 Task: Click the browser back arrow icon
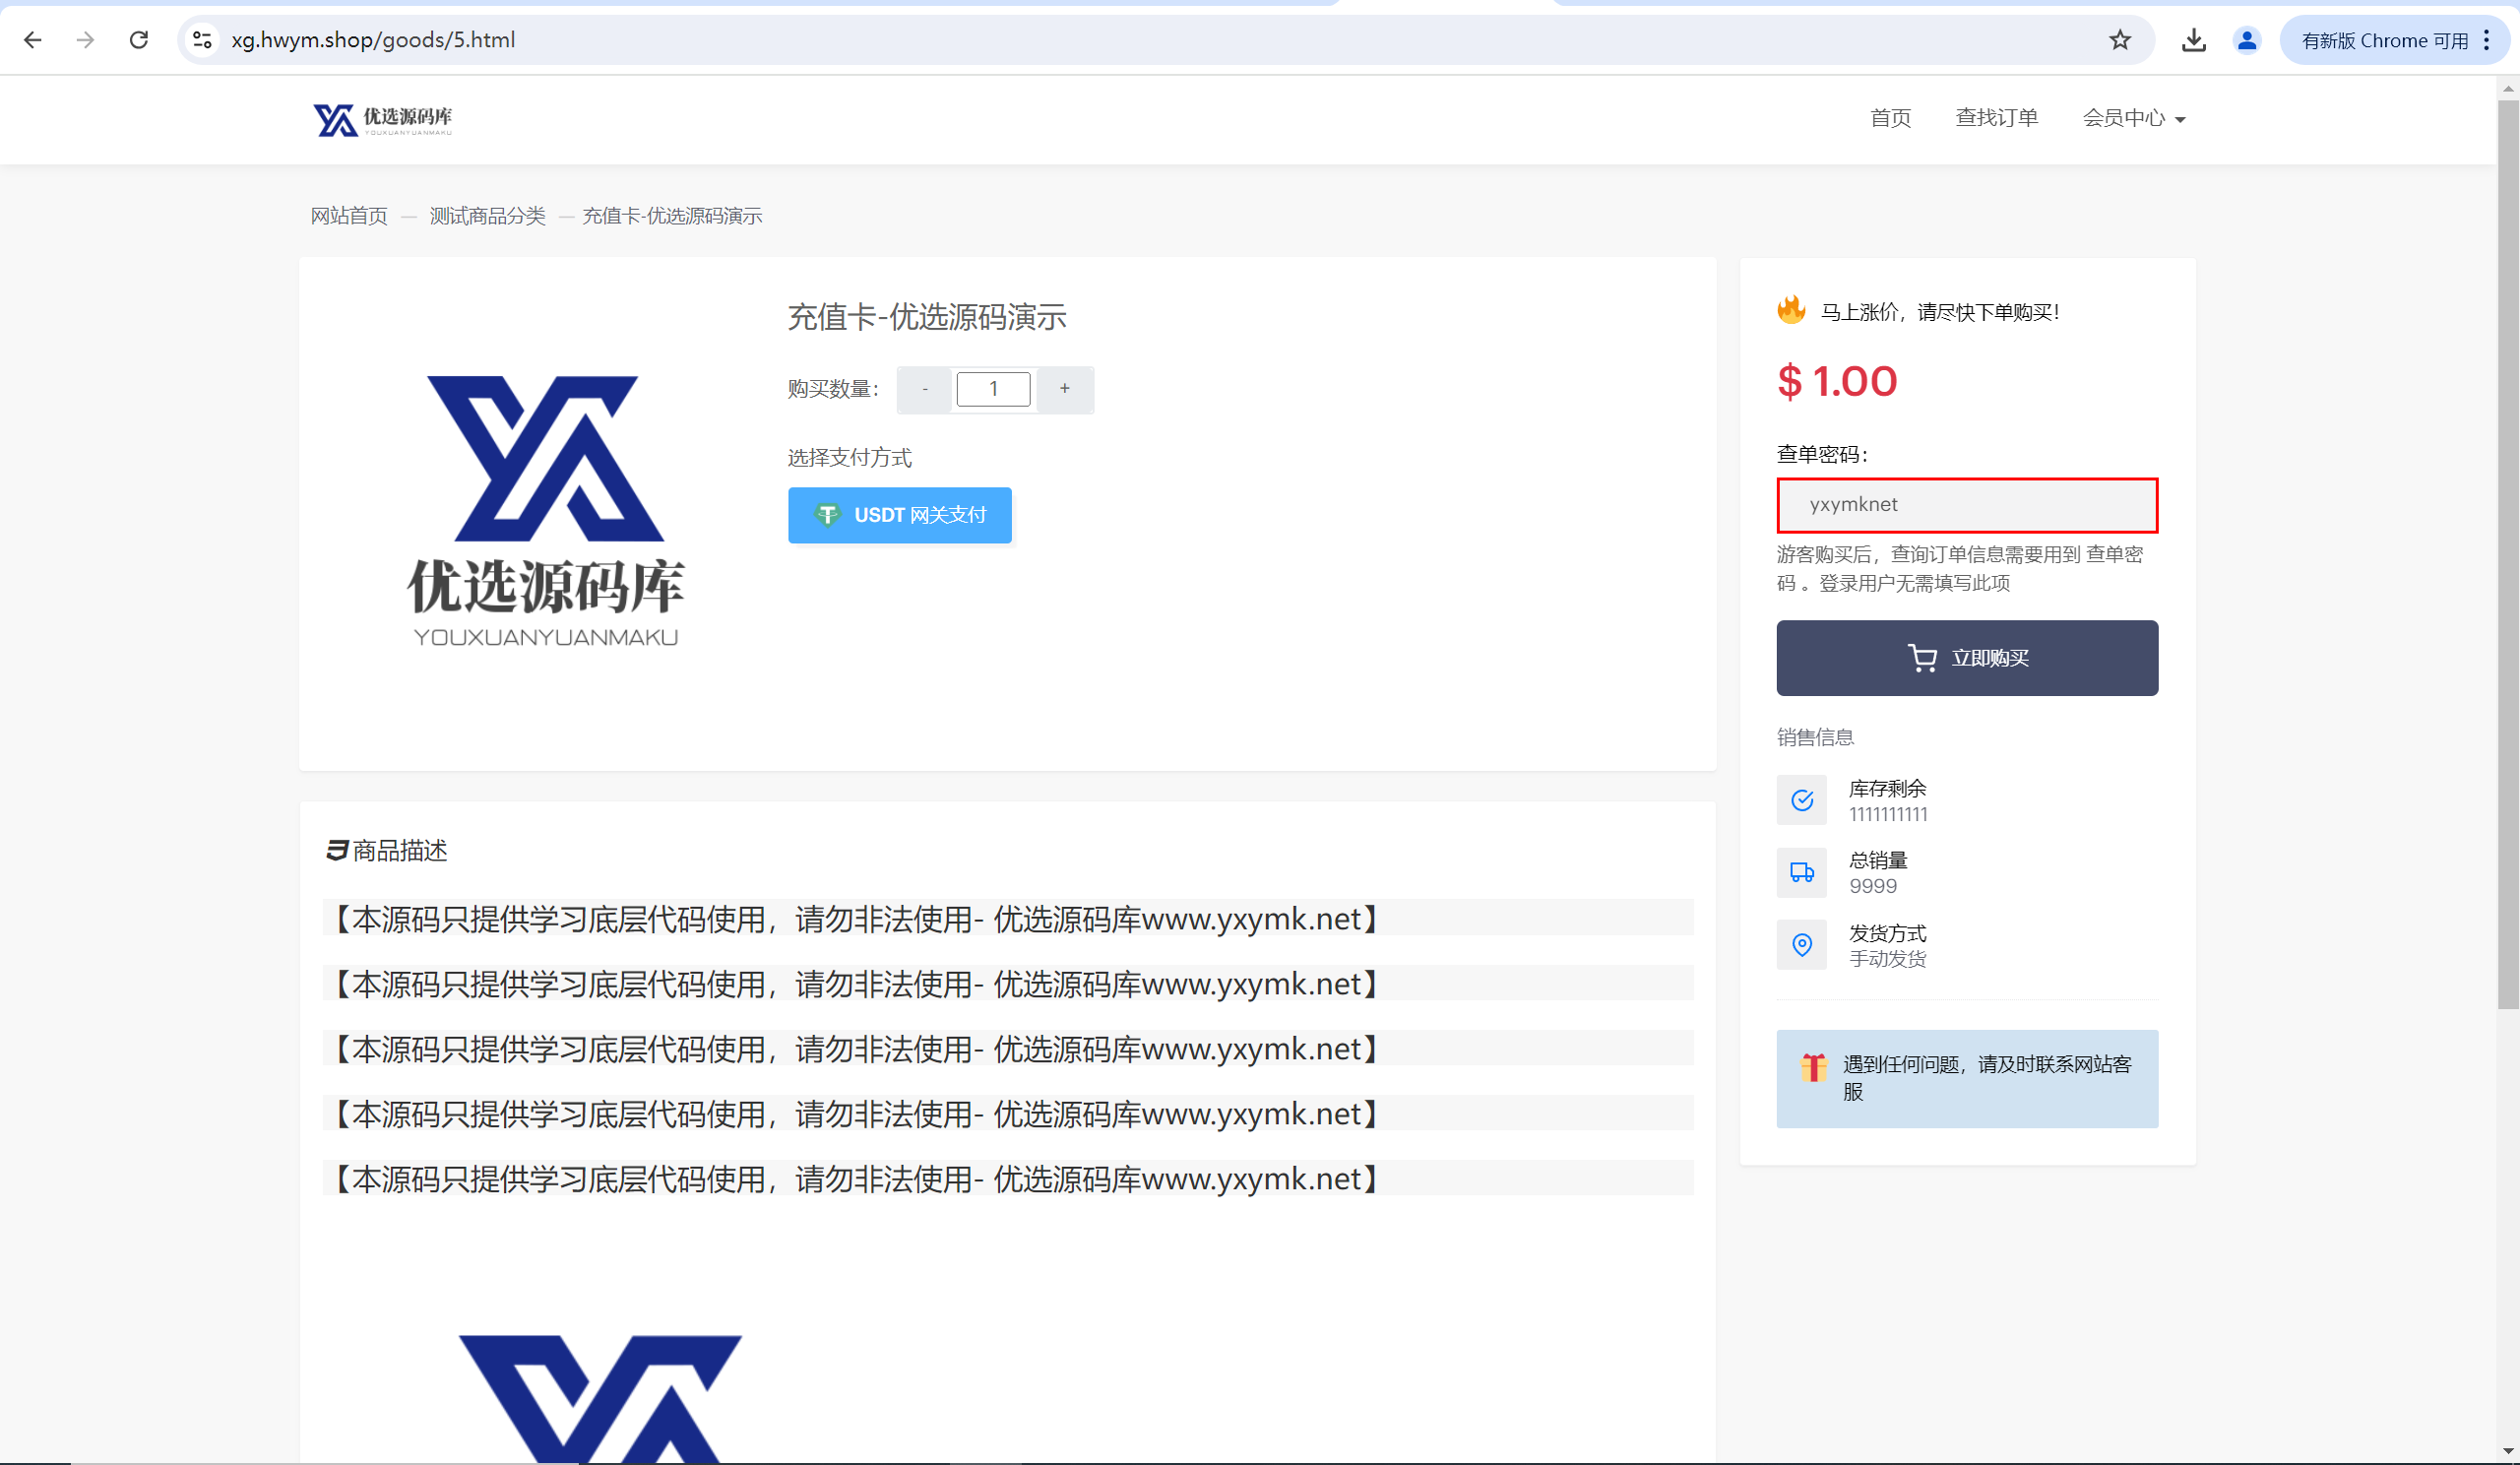(x=32, y=40)
